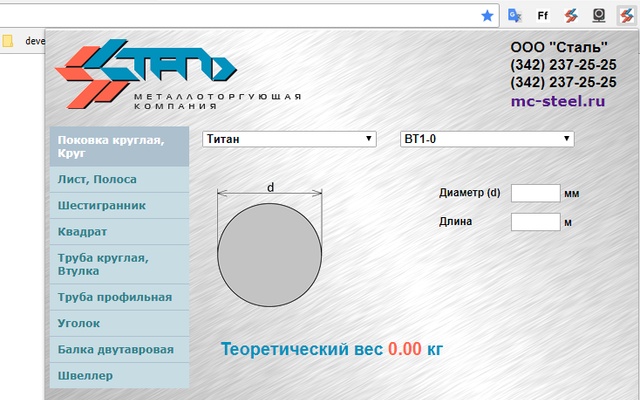
Task: Click the active steel calculator extension icon
Action: pos(626,15)
